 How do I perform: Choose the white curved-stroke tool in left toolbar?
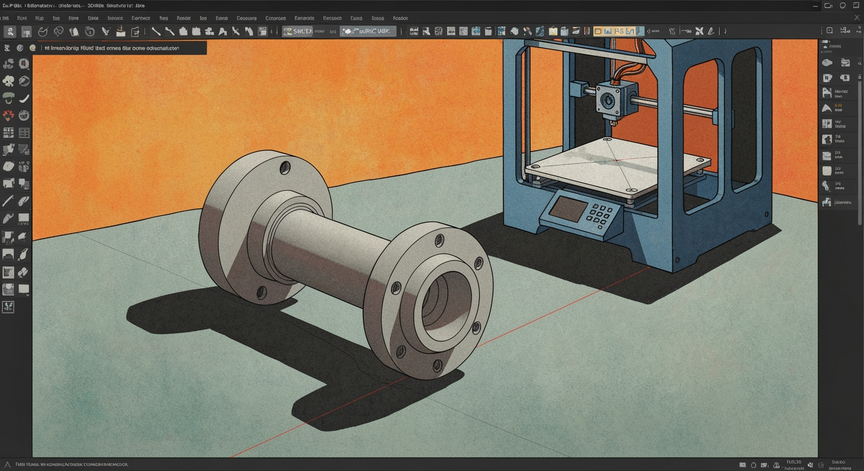24,98
